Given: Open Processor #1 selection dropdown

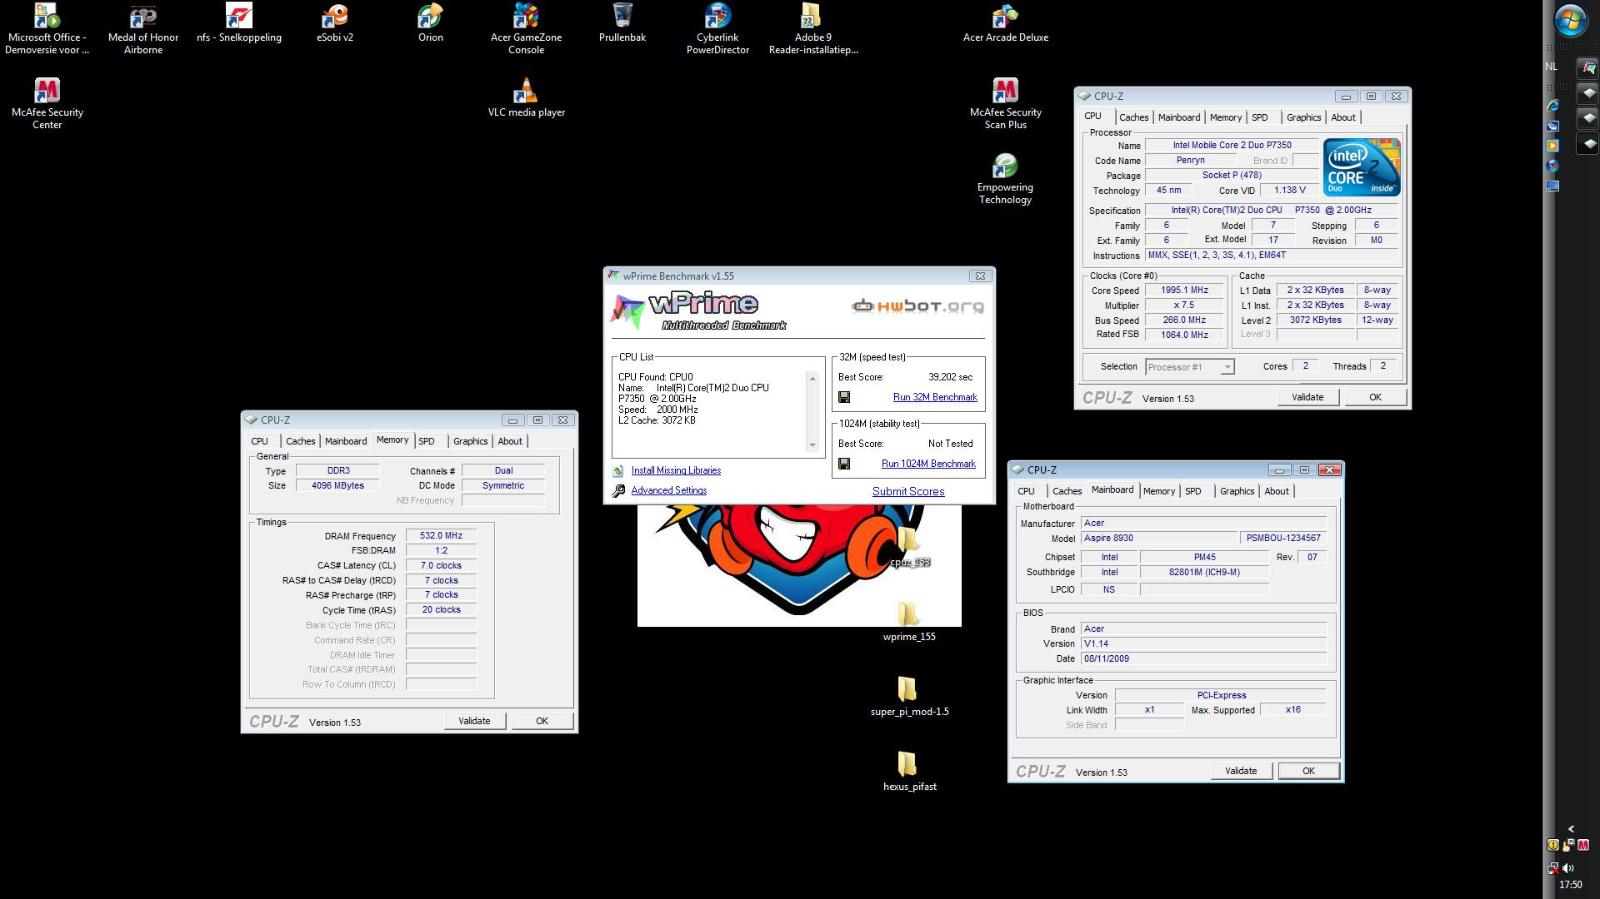Looking at the screenshot, I should point(1189,367).
